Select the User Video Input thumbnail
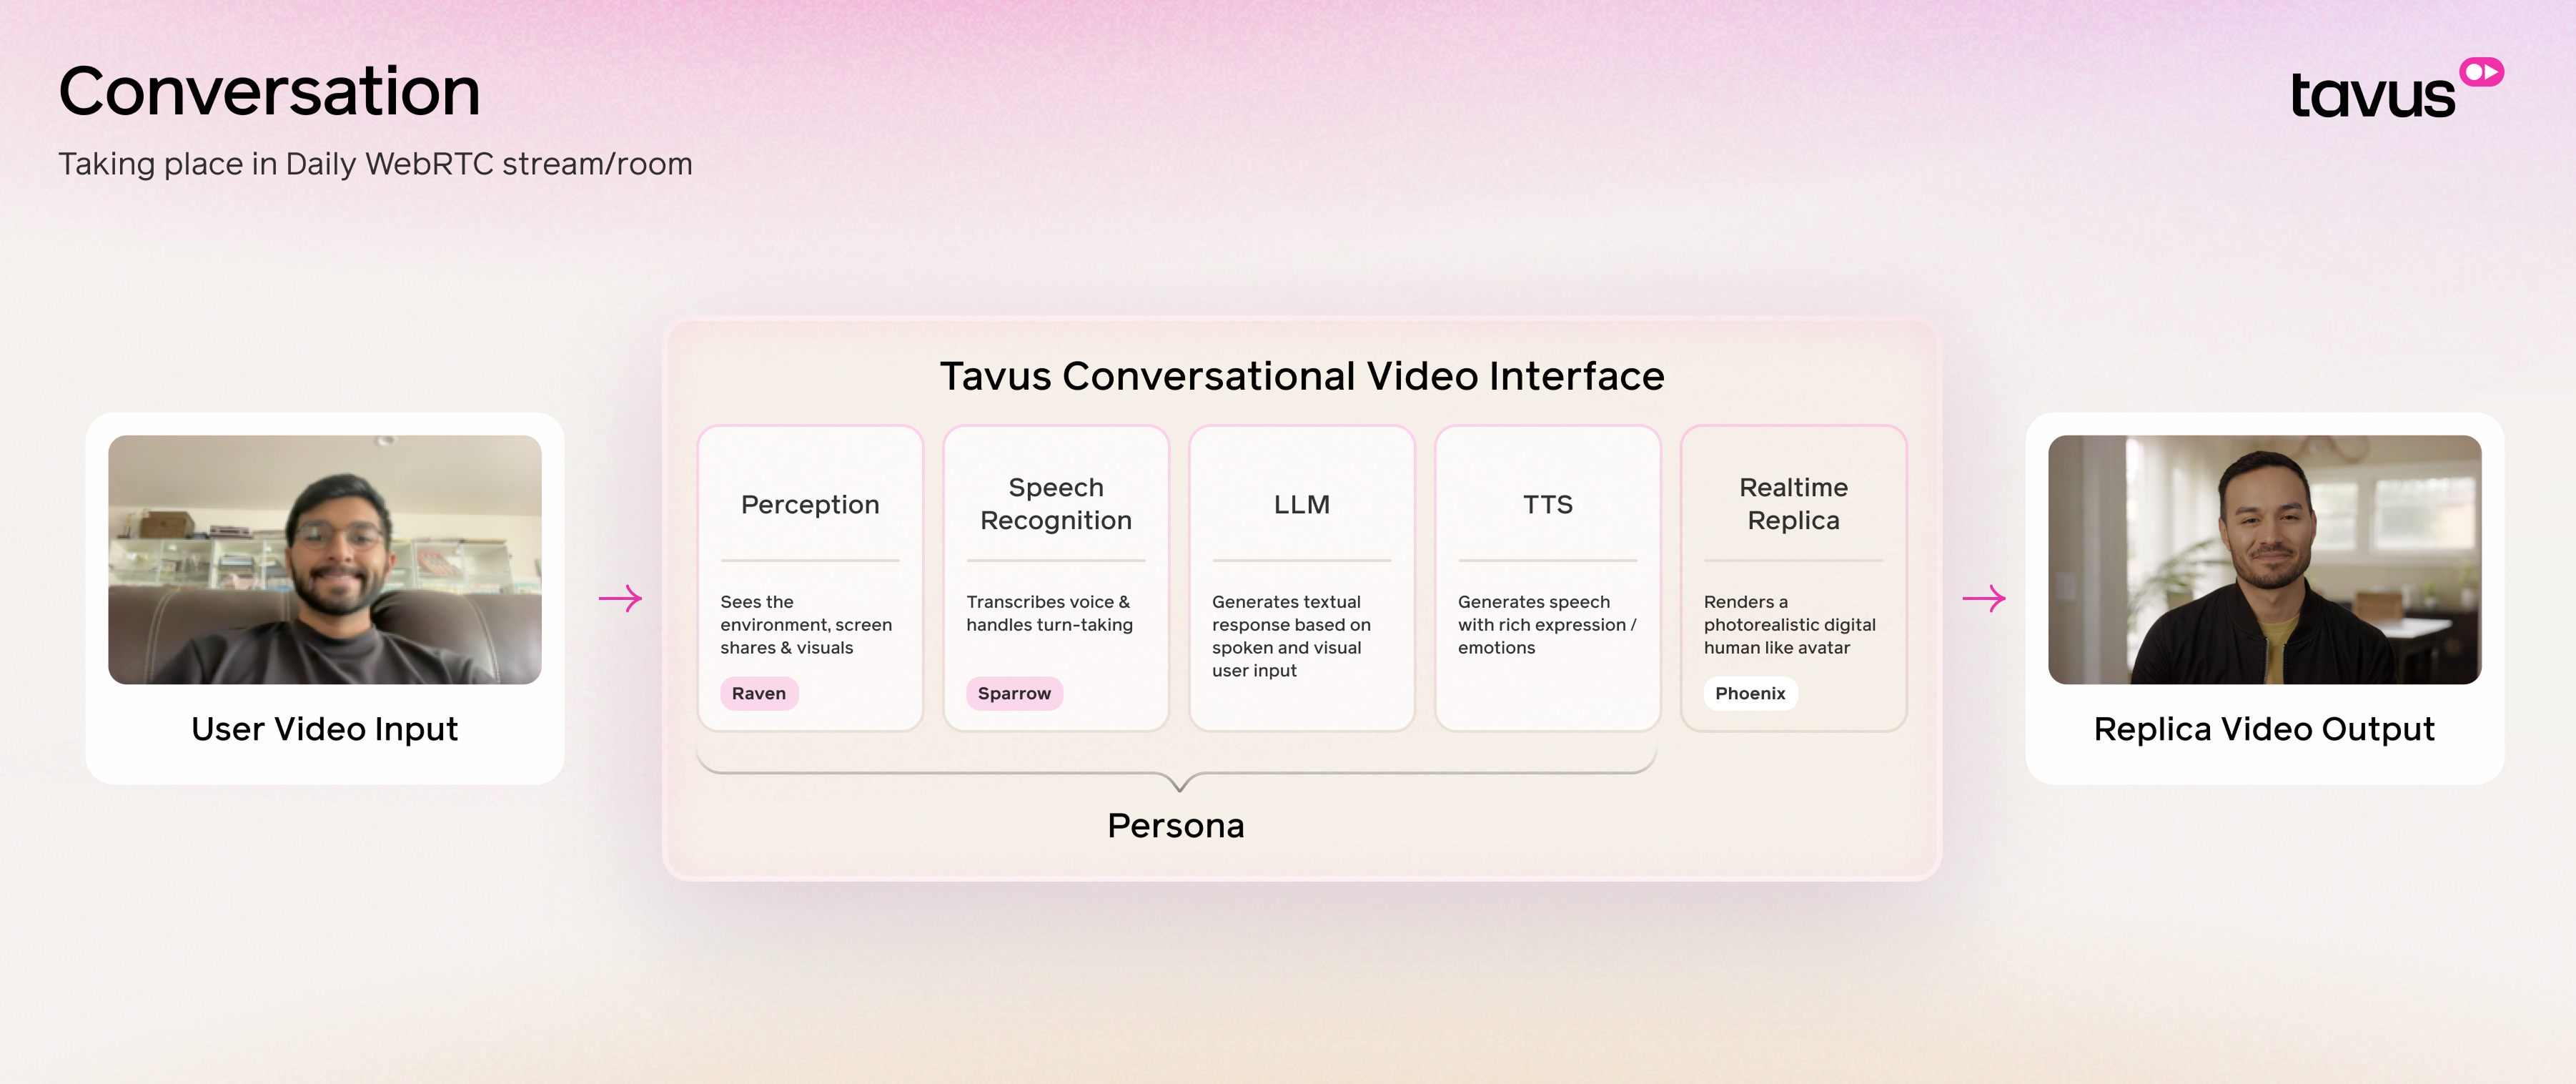 point(325,559)
